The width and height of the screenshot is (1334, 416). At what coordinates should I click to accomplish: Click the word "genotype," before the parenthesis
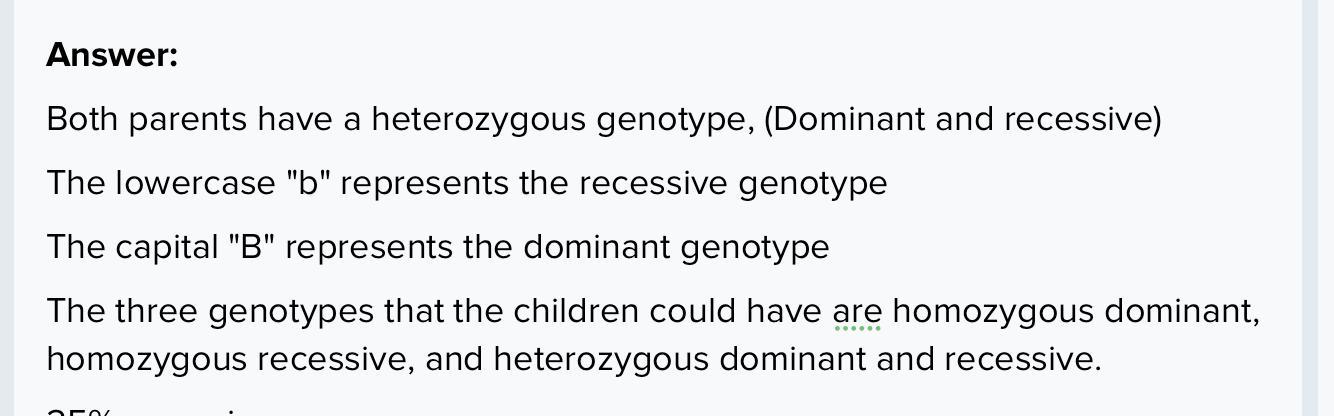pos(675,121)
